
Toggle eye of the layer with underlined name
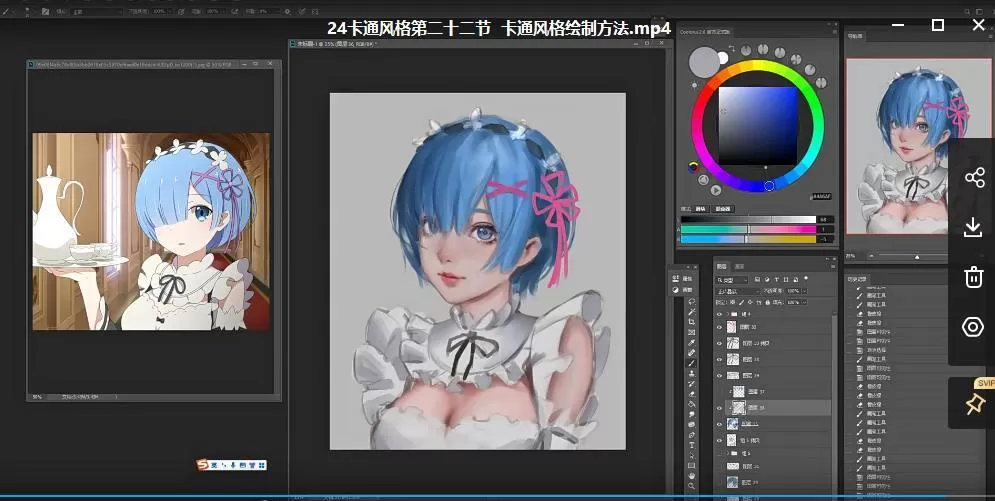719,424
